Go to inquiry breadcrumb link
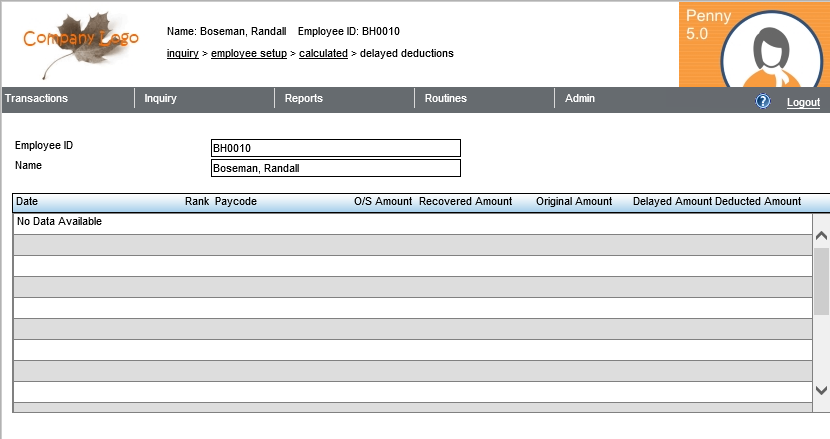Image resolution: width=830 pixels, height=439 pixels. [x=182, y=53]
